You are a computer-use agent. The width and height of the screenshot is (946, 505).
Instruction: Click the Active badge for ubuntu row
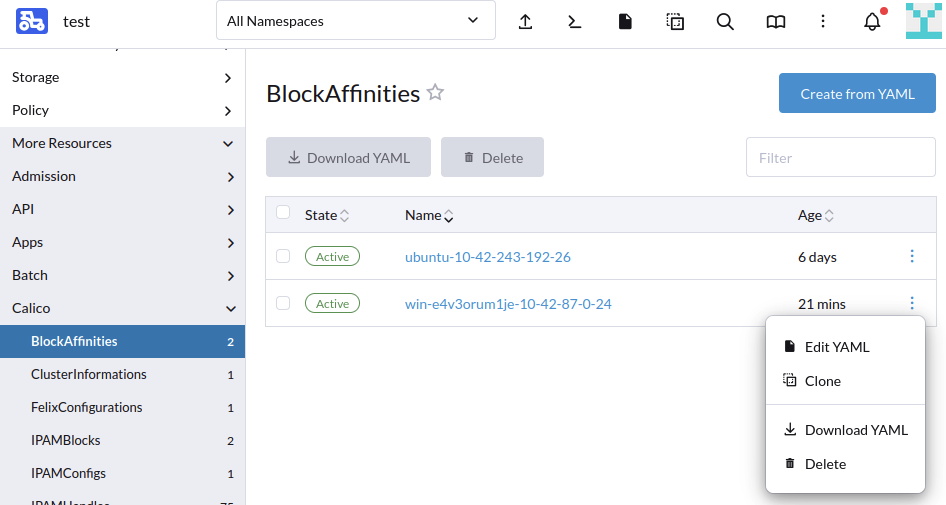[332, 256]
